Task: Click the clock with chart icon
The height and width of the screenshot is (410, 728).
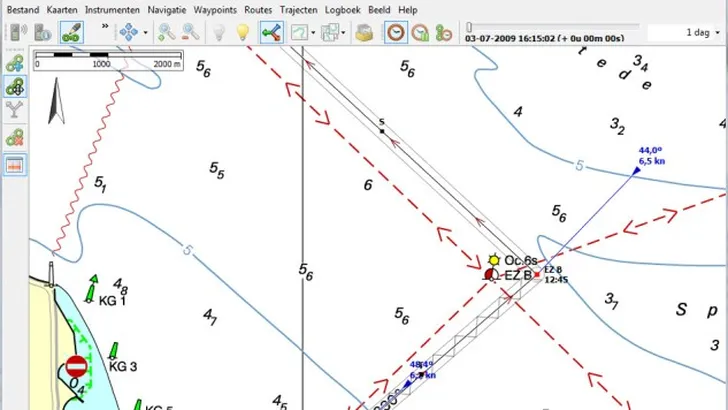Action: point(421,31)
